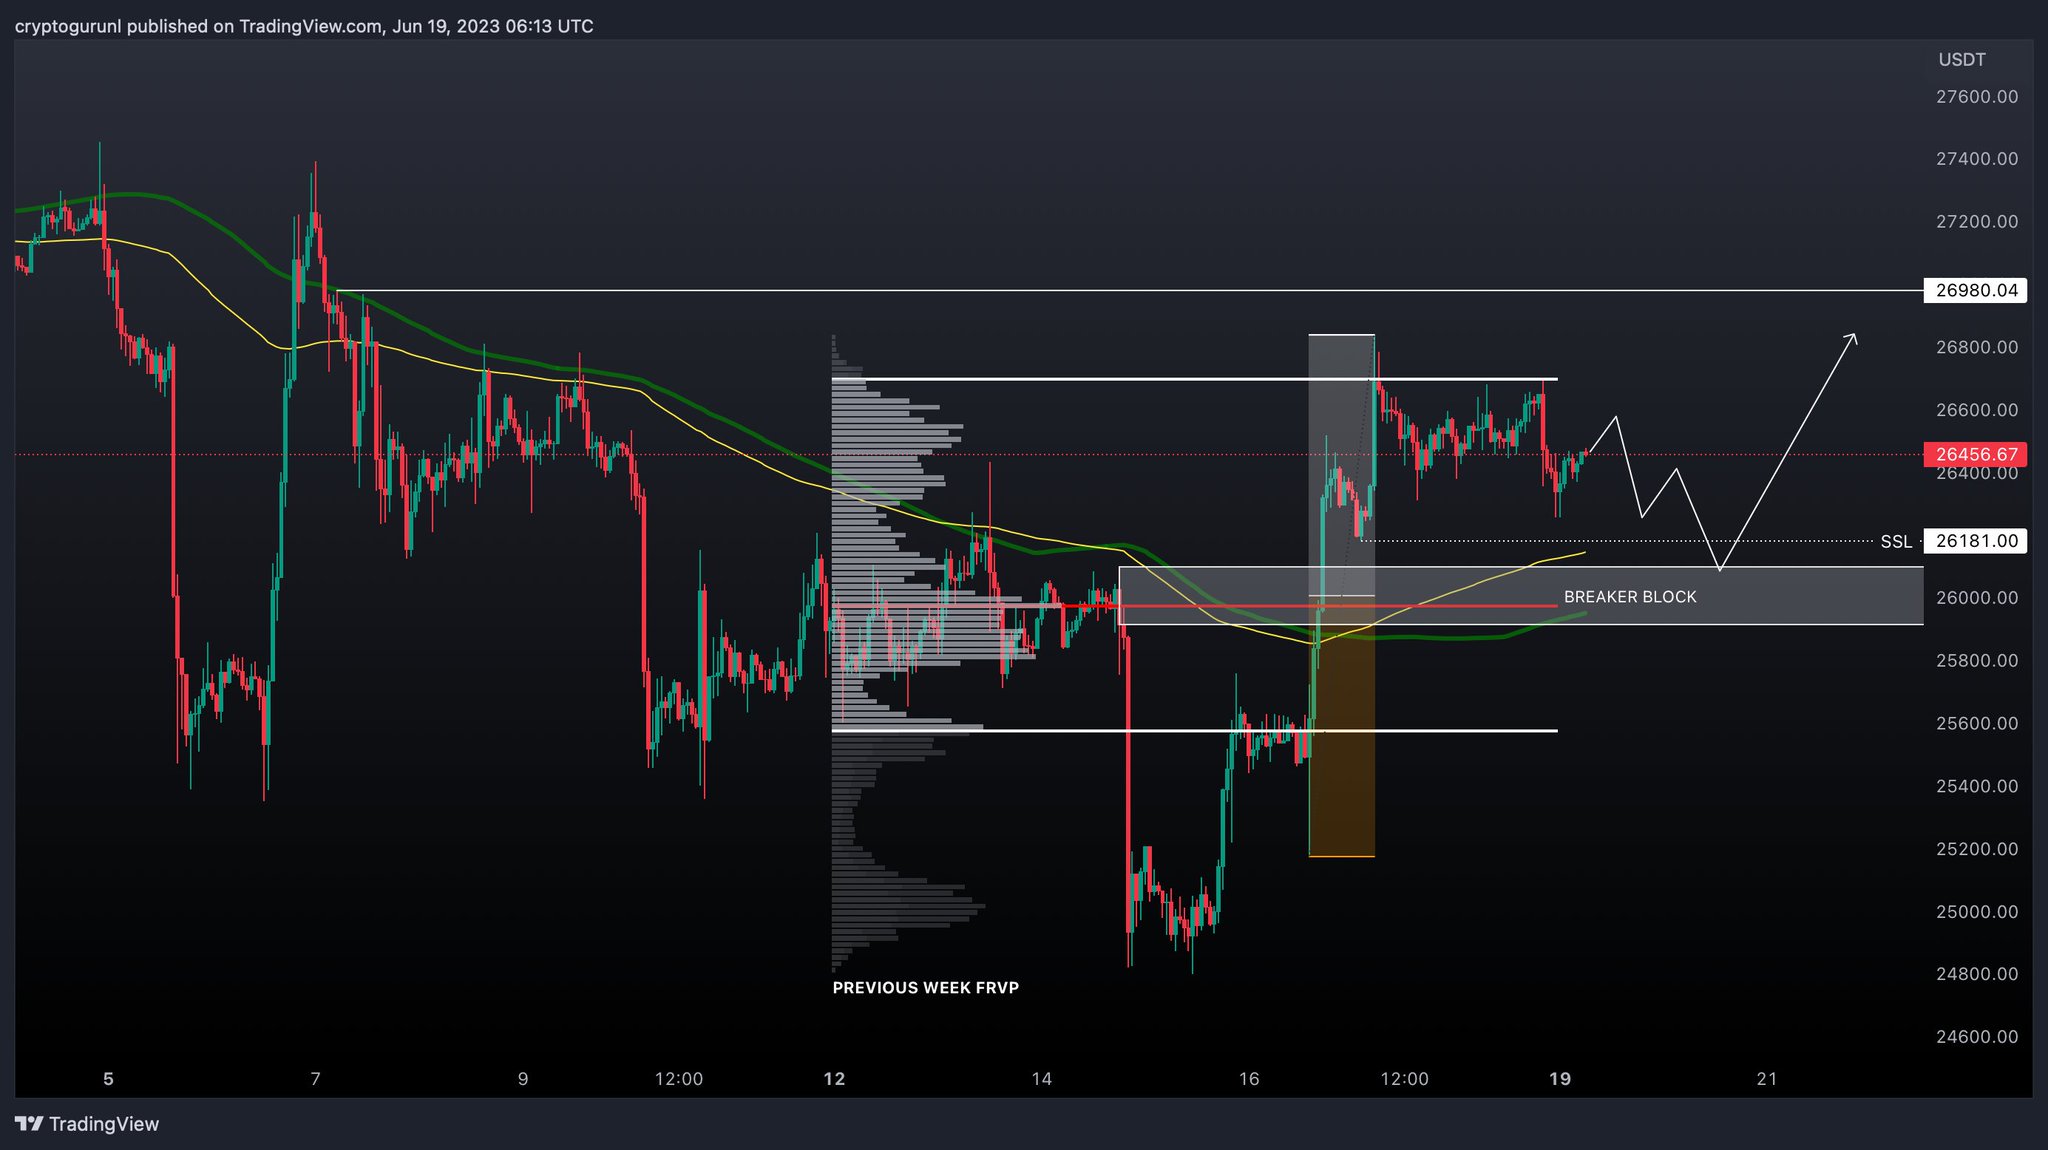Click date 16 on the time axis

(x=1249, y=1079)
